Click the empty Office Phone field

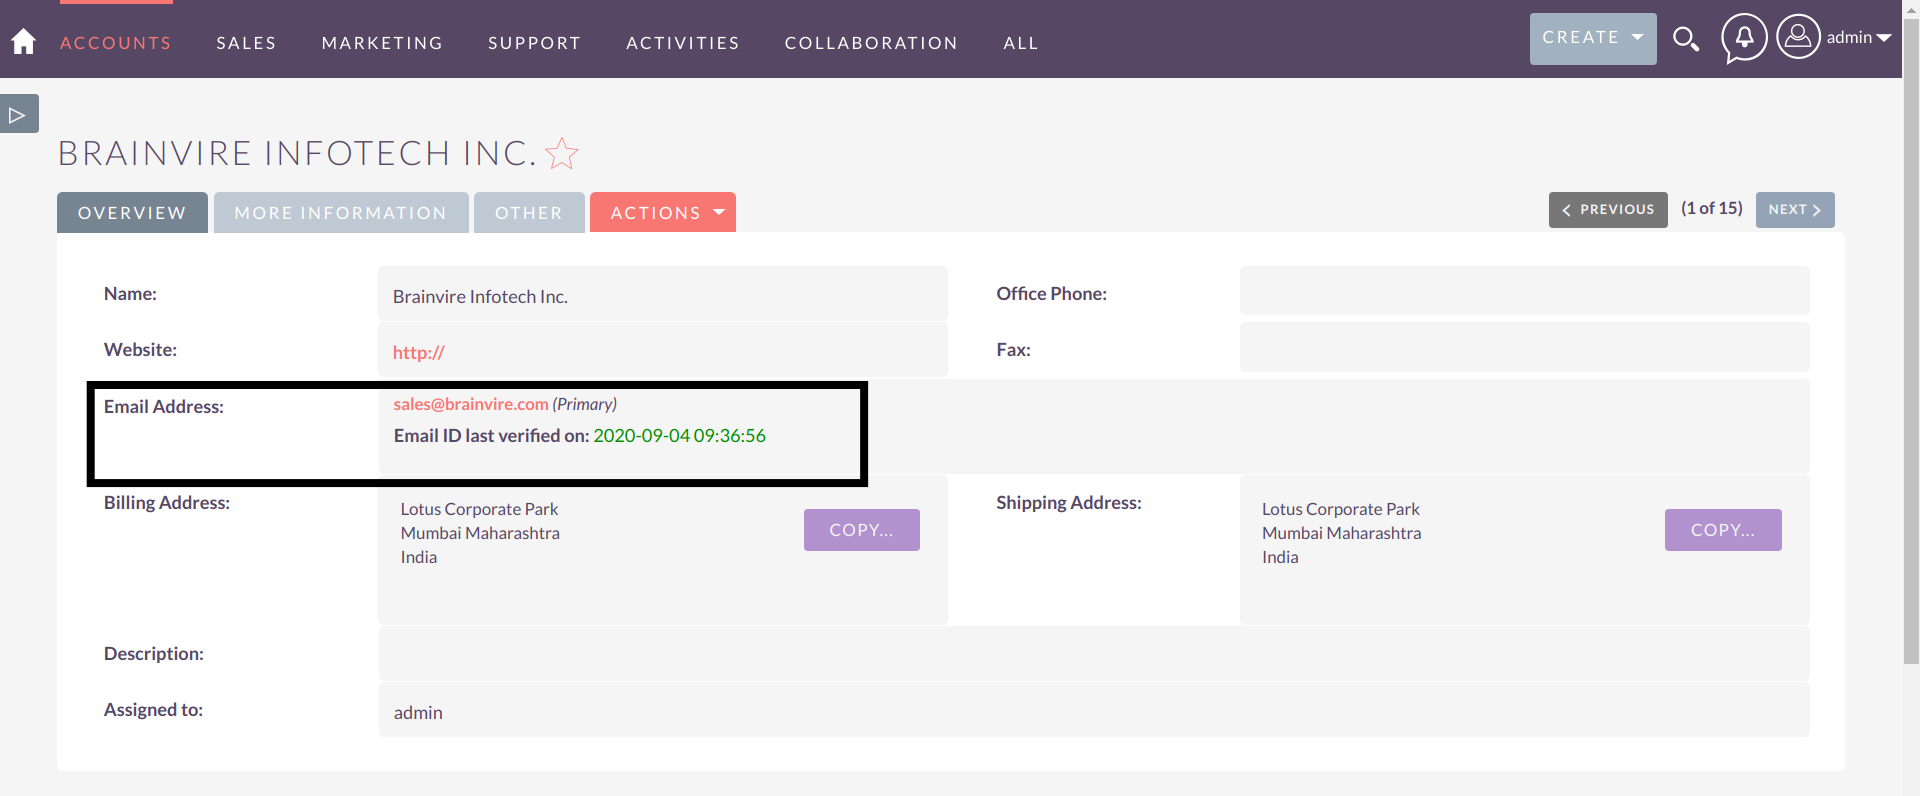[1524, 291]
